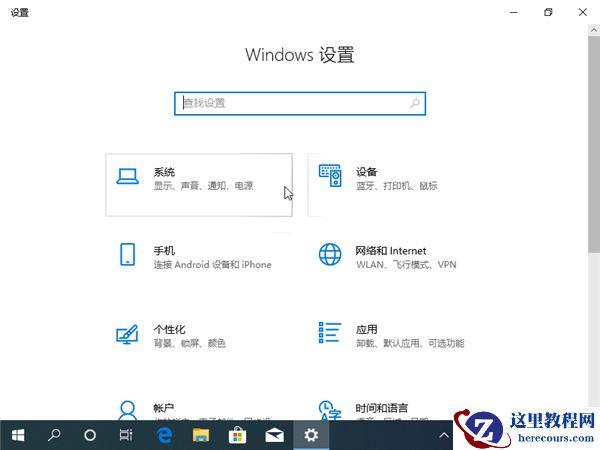
Task: Select the Settings gear on taskbar
Action: click(x=311, y=435)
